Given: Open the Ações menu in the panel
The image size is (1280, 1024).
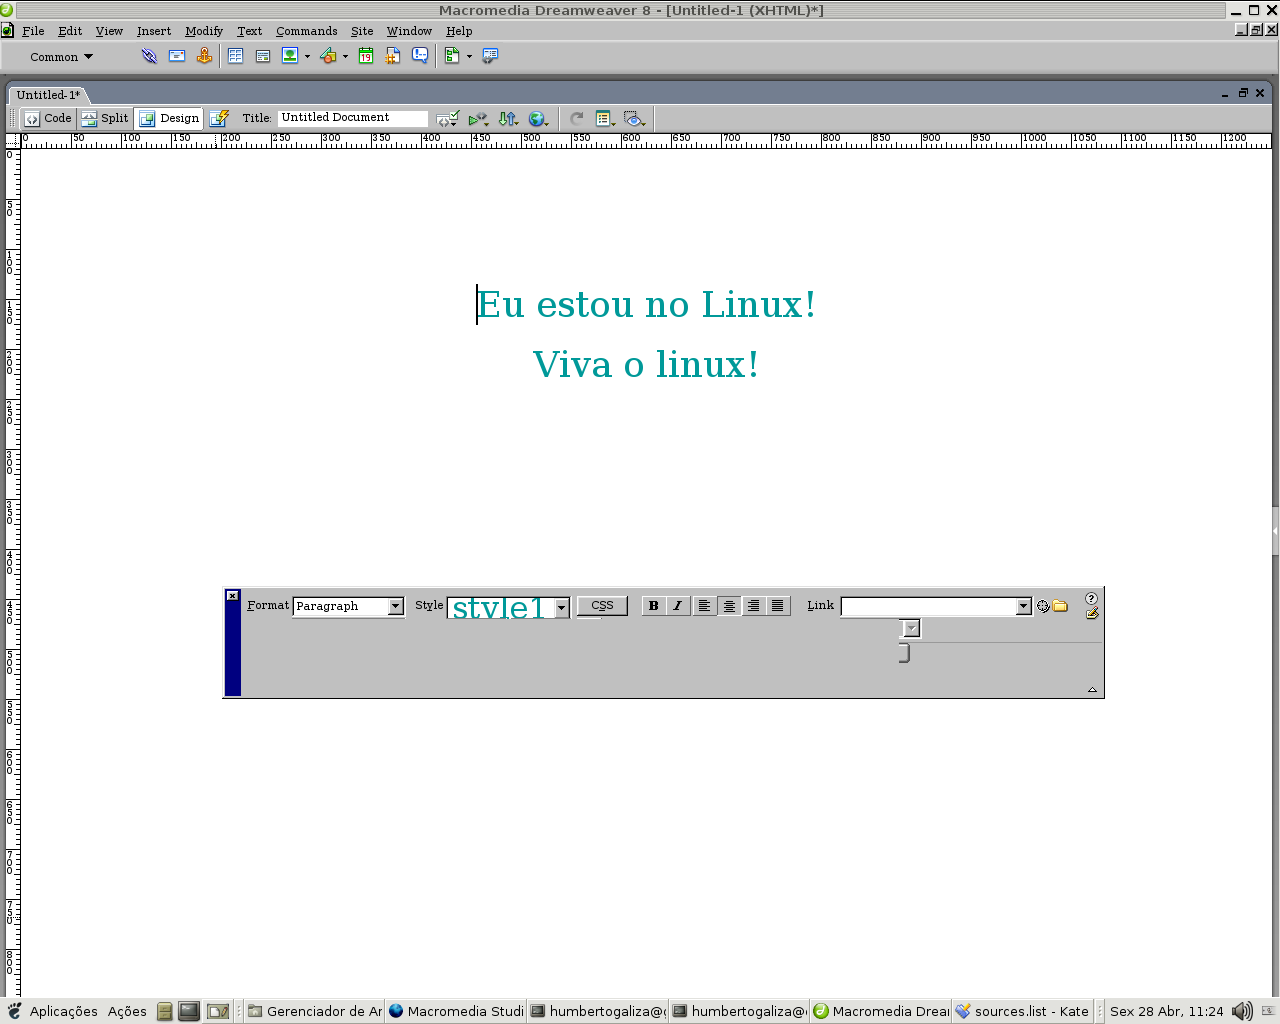Looking at the screenshot, I should click(x=127, y=1011).
